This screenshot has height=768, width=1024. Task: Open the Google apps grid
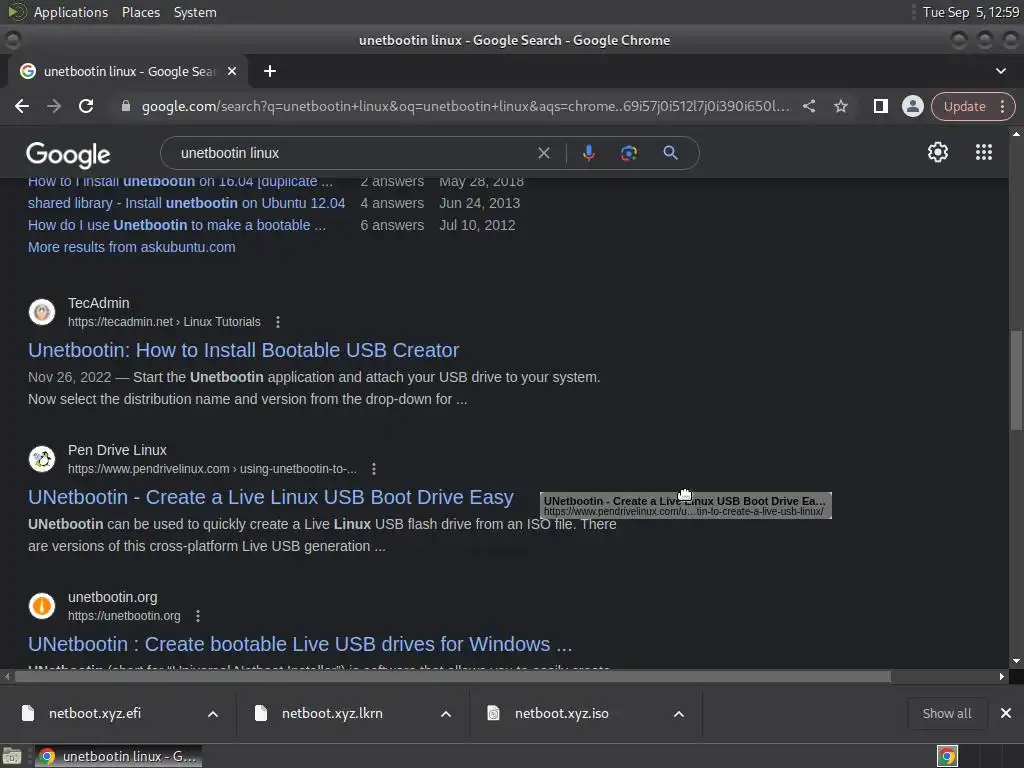(984, 152)
